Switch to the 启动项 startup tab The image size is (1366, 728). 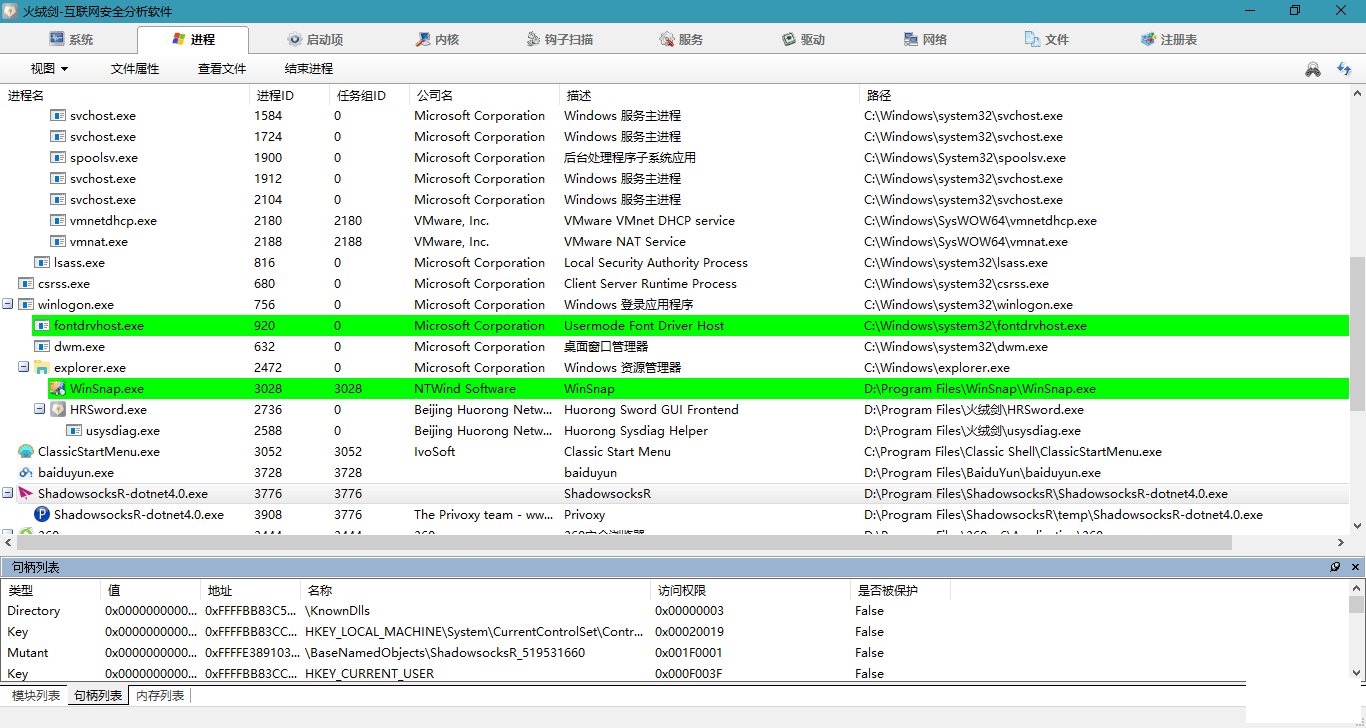(314, 40)
